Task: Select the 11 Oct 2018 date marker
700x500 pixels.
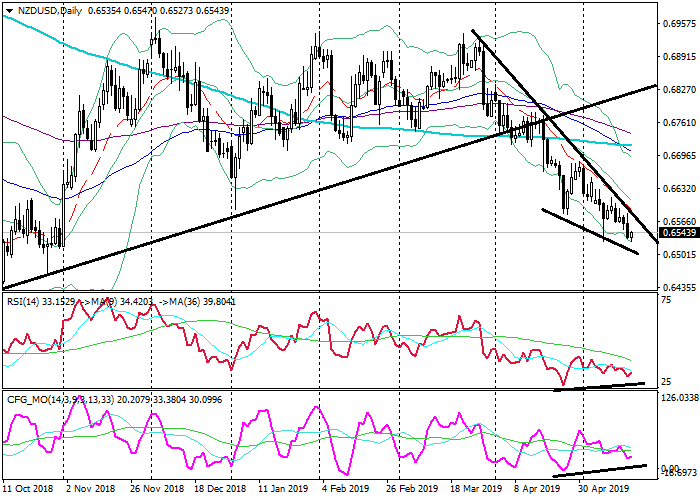Action: 29,492
